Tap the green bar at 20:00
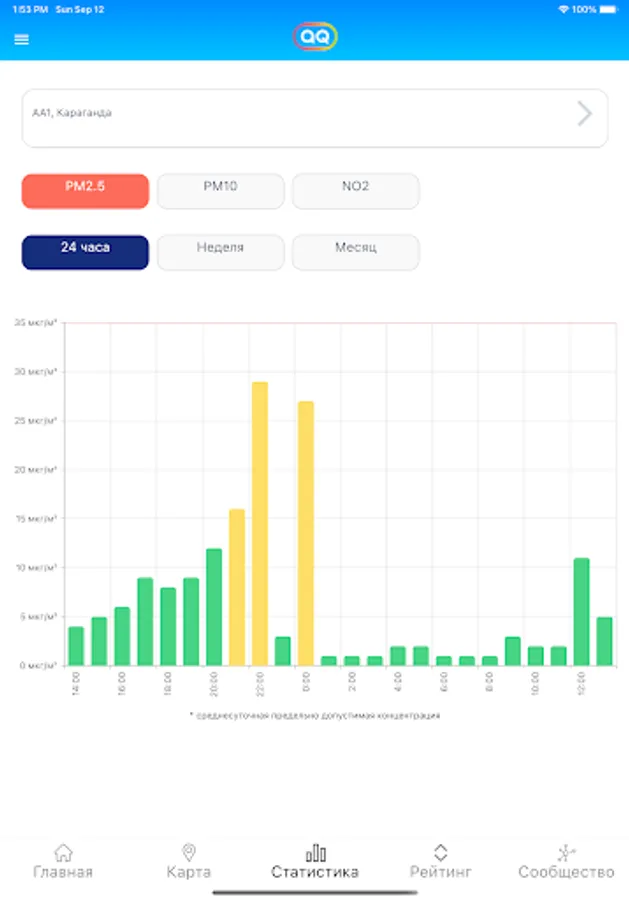 [x=214, y=607]
